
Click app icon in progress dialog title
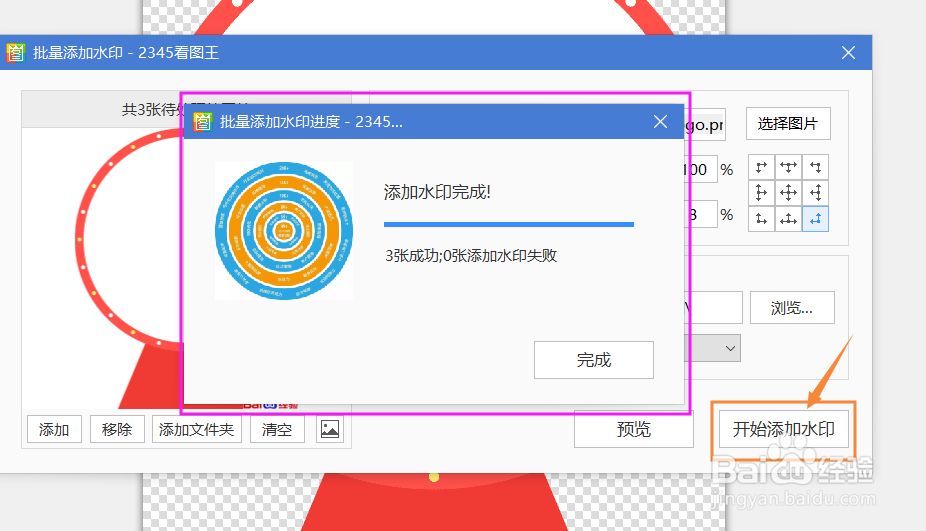pyautogui.click(x=203, y=122)
